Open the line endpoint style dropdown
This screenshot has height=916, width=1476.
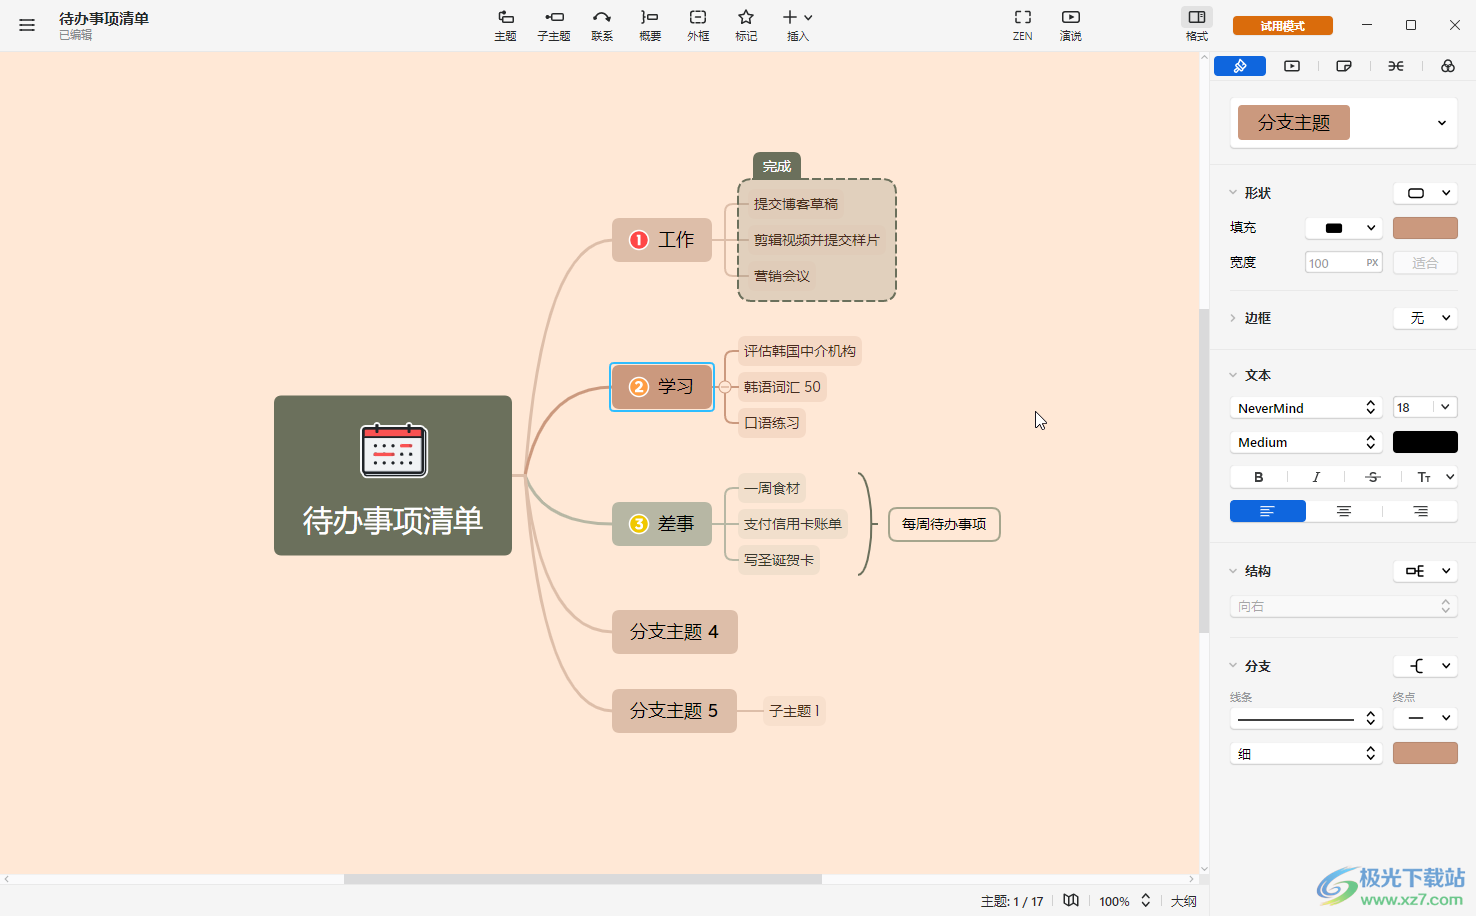click(1425, 718)
